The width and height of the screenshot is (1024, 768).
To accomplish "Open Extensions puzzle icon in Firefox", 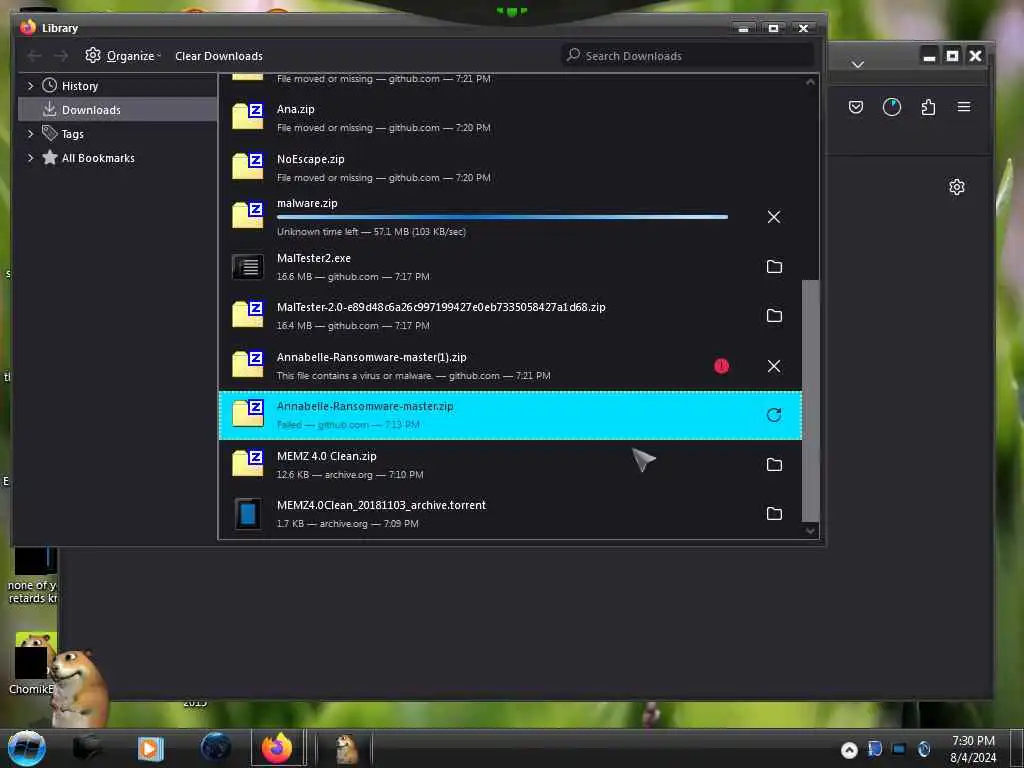I will pos(928,107).
